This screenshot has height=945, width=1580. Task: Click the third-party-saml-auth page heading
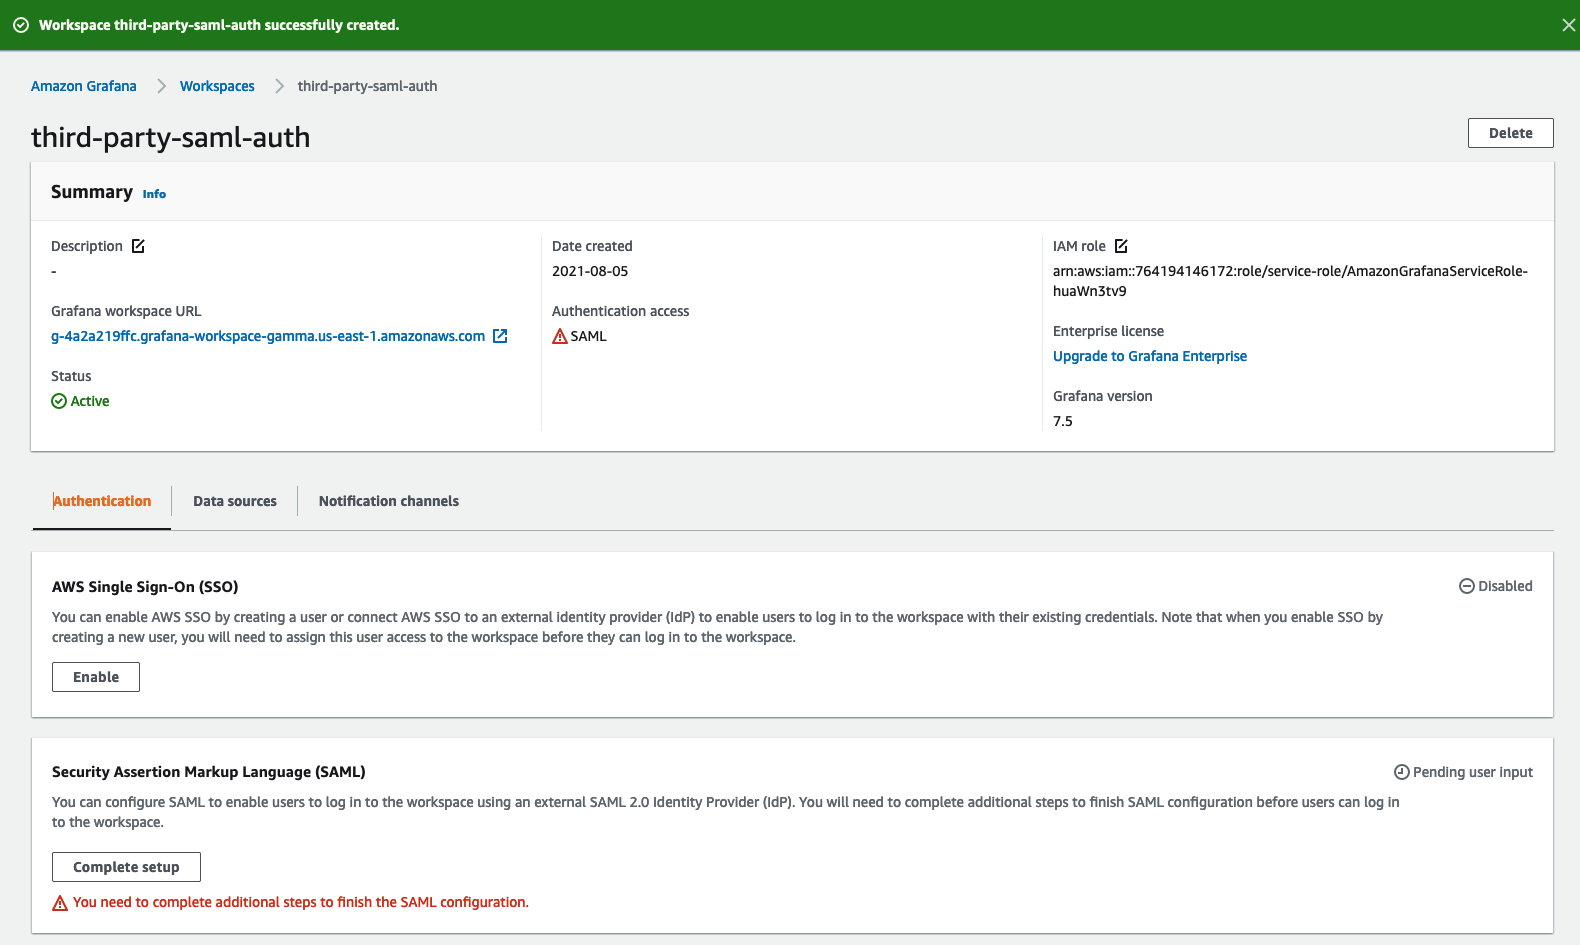pyautogui.click(x=171, y=137)
